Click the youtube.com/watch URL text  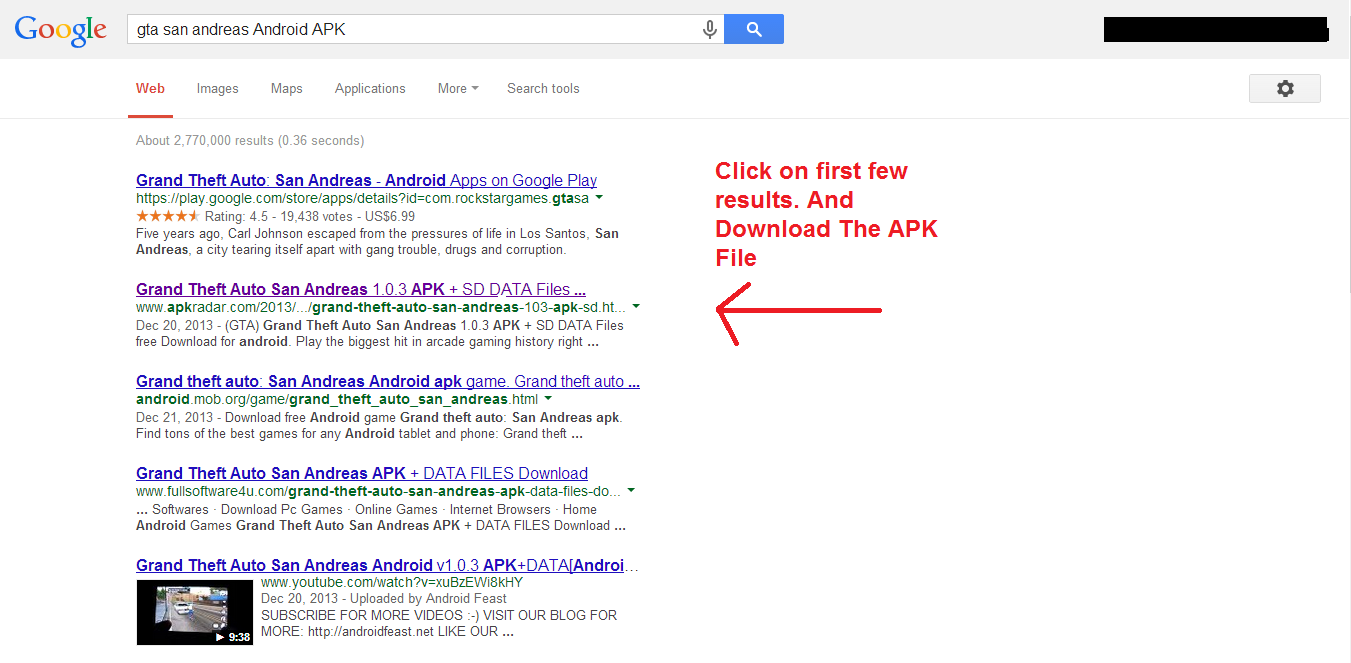pyautogui.click(x=392, y=582)
